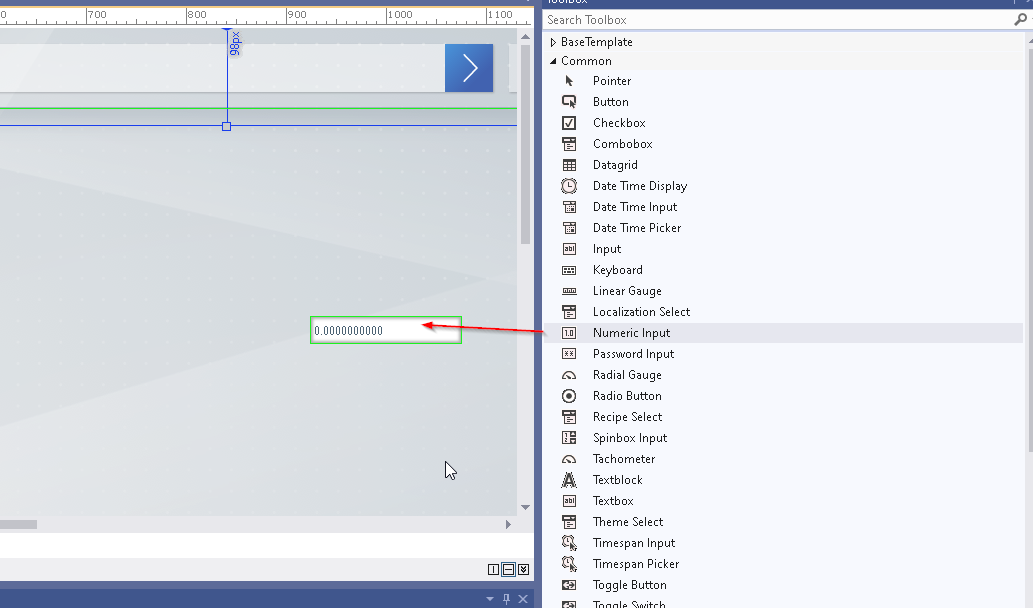Select the Combobox control icon
This screenshot has height=608, width=1033.
click(569, 144)
